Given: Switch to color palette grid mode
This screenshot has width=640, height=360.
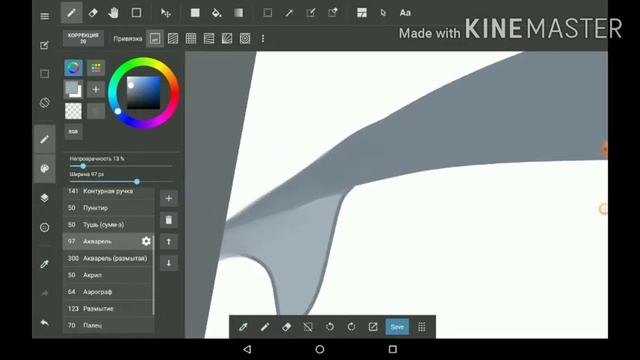Looking at the screenshot, I should click(x=96, y=68).
